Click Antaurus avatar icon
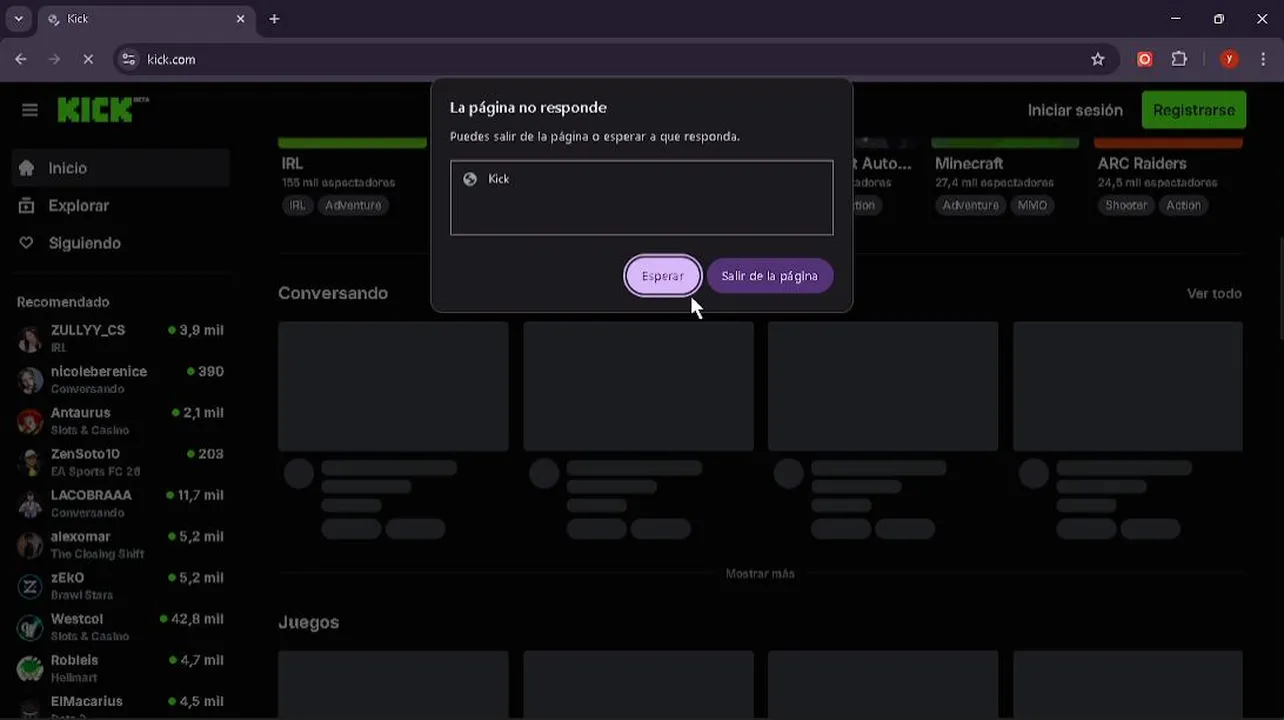1284x720 pixels. [30, 421]
